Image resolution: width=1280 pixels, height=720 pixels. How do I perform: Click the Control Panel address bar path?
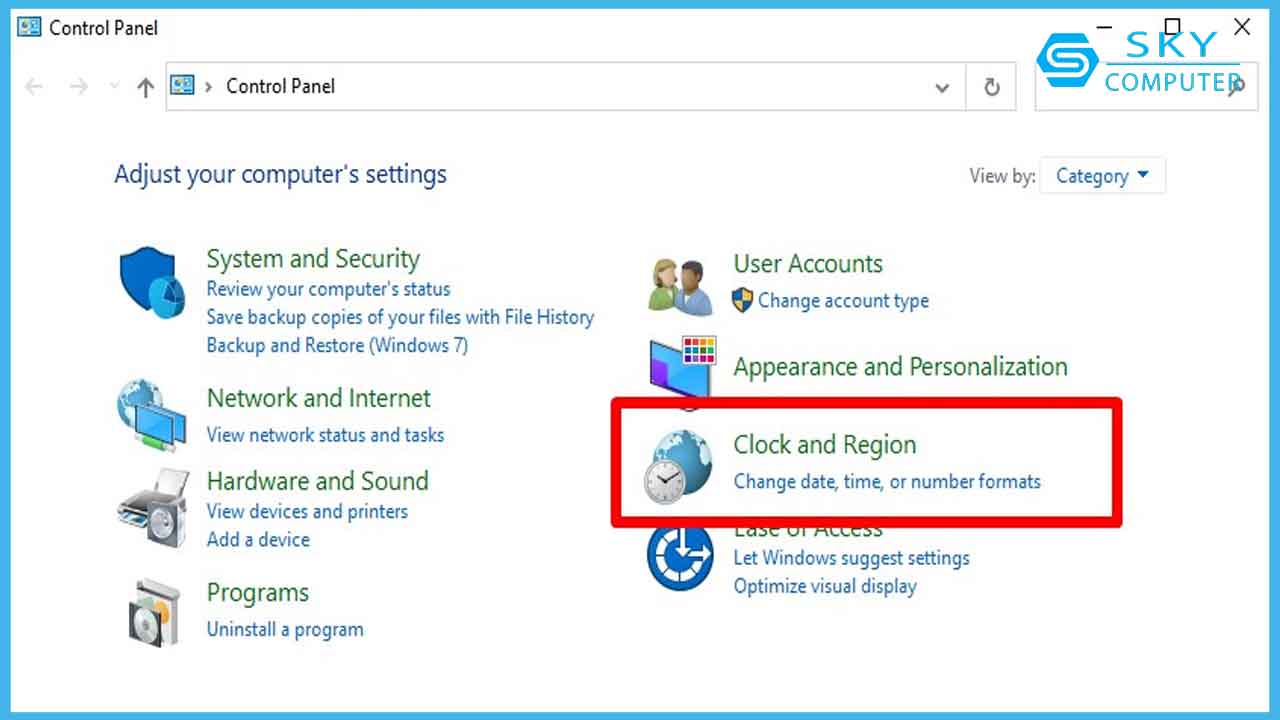(x=281, y=87)
